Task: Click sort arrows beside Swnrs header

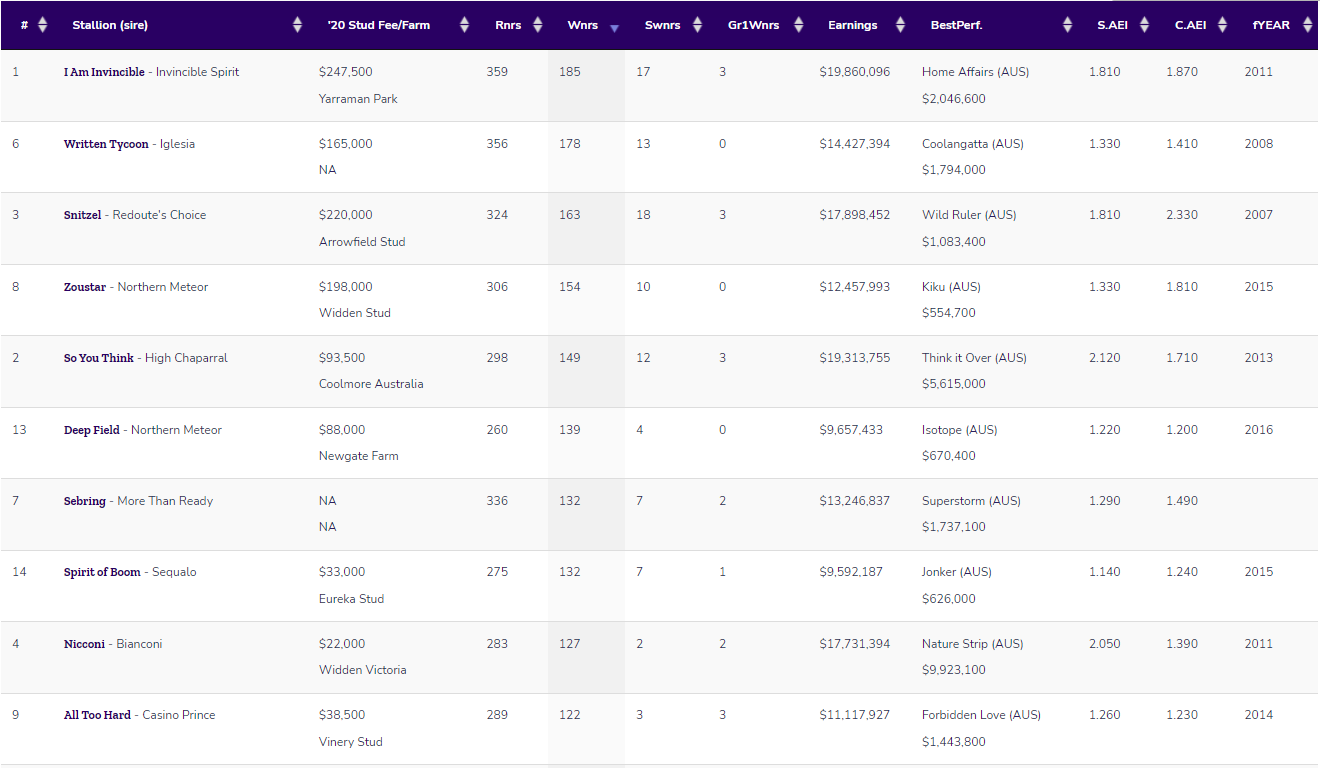Action: pos(697,25)
